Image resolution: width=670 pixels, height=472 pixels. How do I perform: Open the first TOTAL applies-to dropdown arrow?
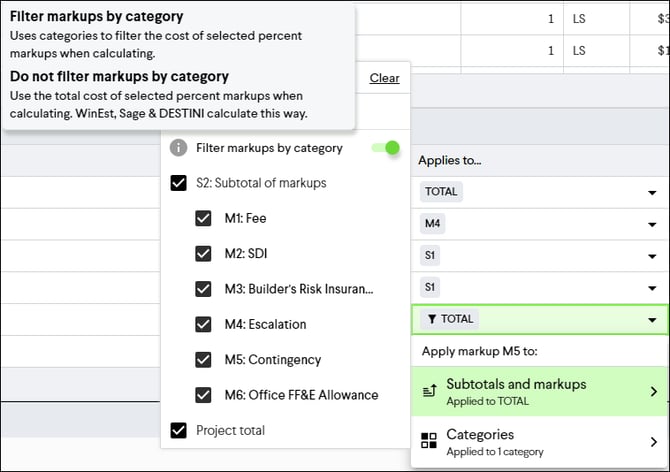point(652,193)
